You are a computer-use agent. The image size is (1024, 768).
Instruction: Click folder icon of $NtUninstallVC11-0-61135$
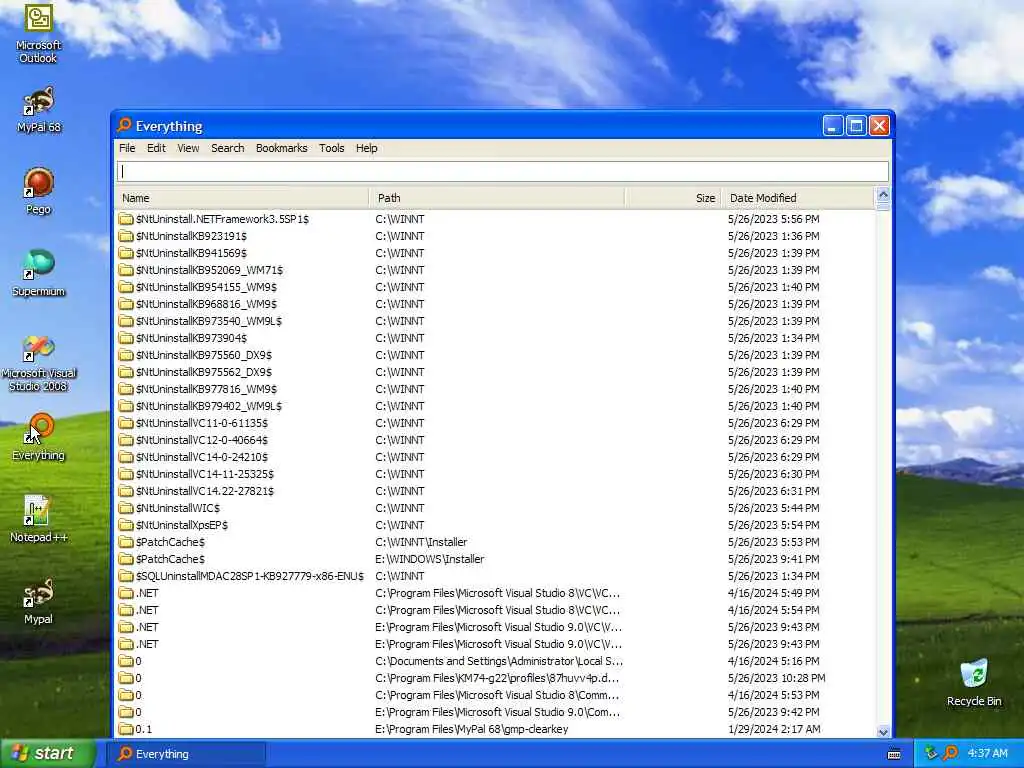[126, 423]
